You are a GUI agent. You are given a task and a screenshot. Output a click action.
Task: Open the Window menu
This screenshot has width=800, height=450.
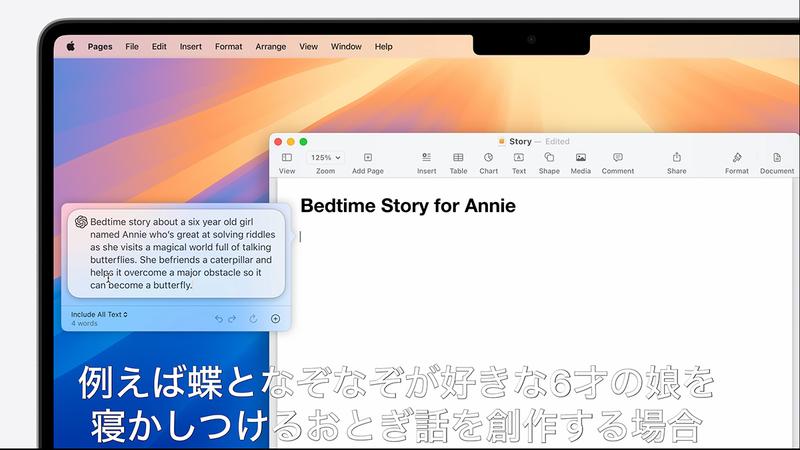tap(346, 46)
